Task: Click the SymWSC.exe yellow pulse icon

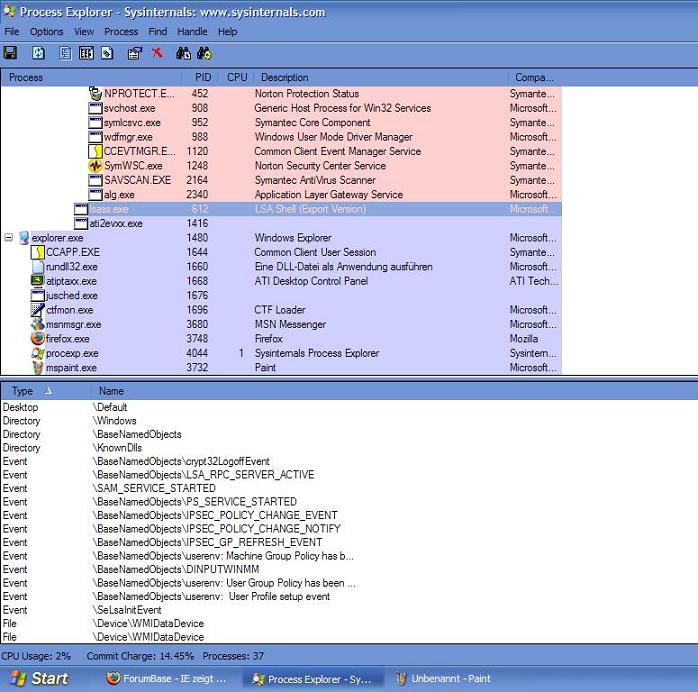Action: pos(95,166)
